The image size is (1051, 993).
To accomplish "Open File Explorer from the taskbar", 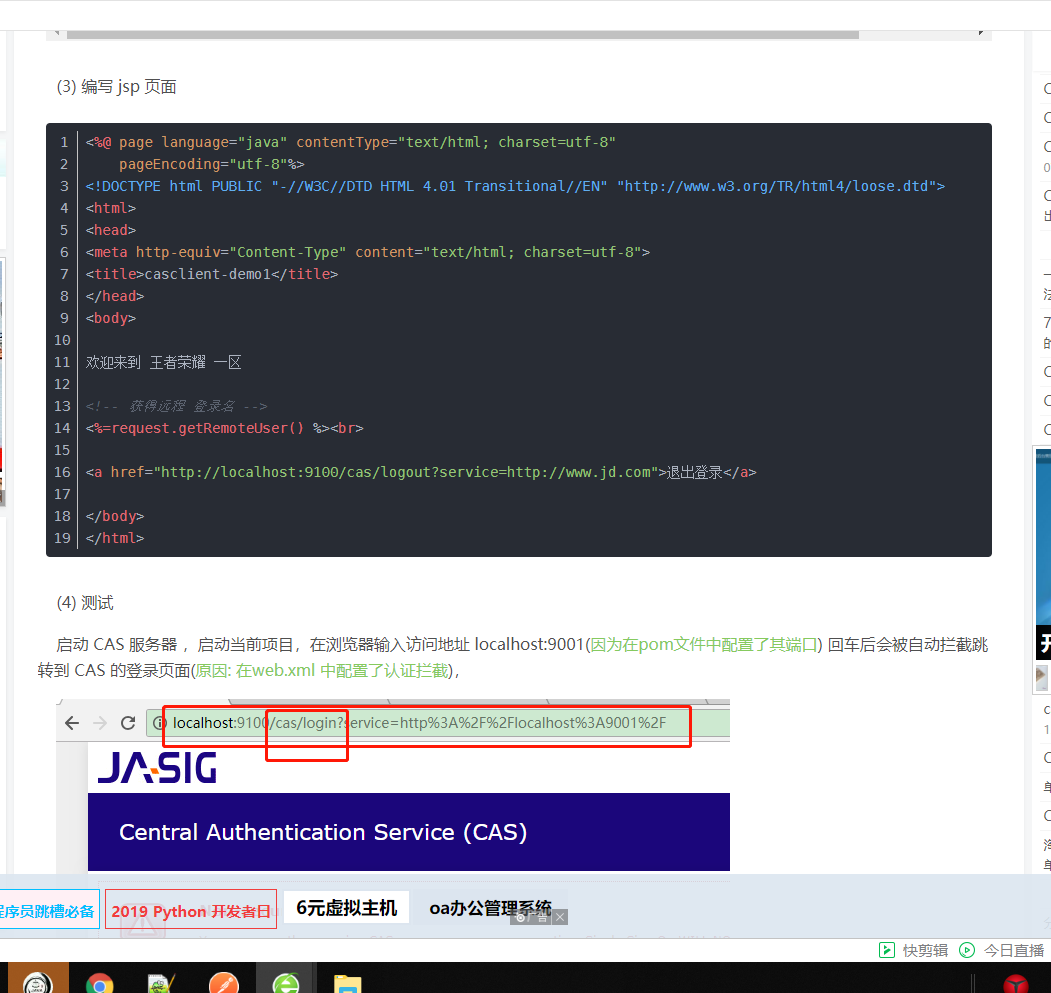I will (347, 984).
